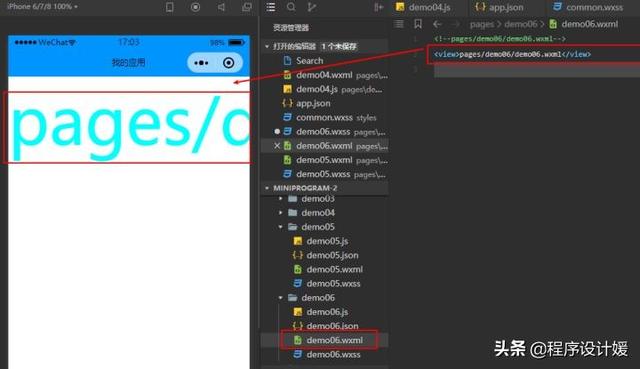Collapse the open editors section
Image resolution: width=640 pixels, height=369 pixels.
(x=267, y=47)
